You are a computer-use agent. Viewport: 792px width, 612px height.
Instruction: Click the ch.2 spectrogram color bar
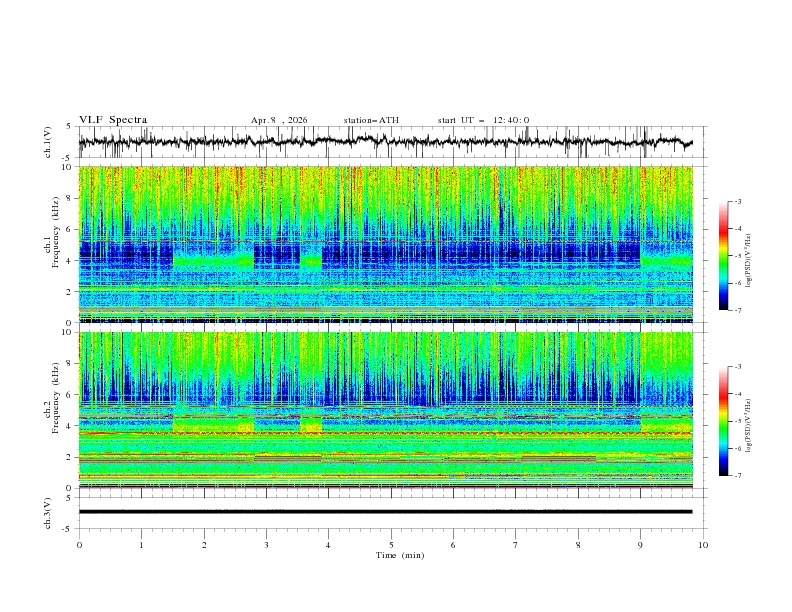[723, 421]
